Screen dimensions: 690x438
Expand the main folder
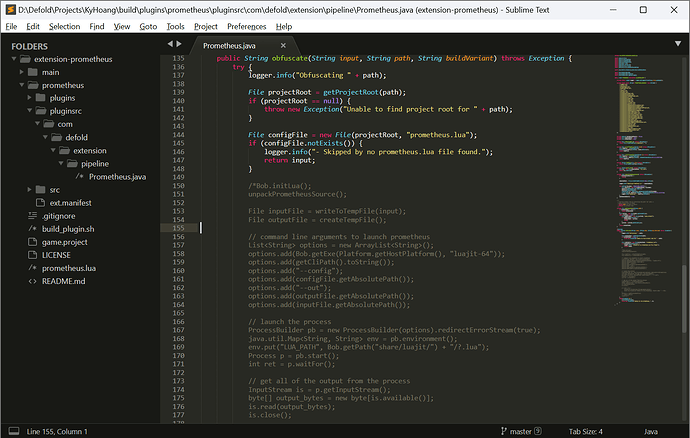point(22,72)
